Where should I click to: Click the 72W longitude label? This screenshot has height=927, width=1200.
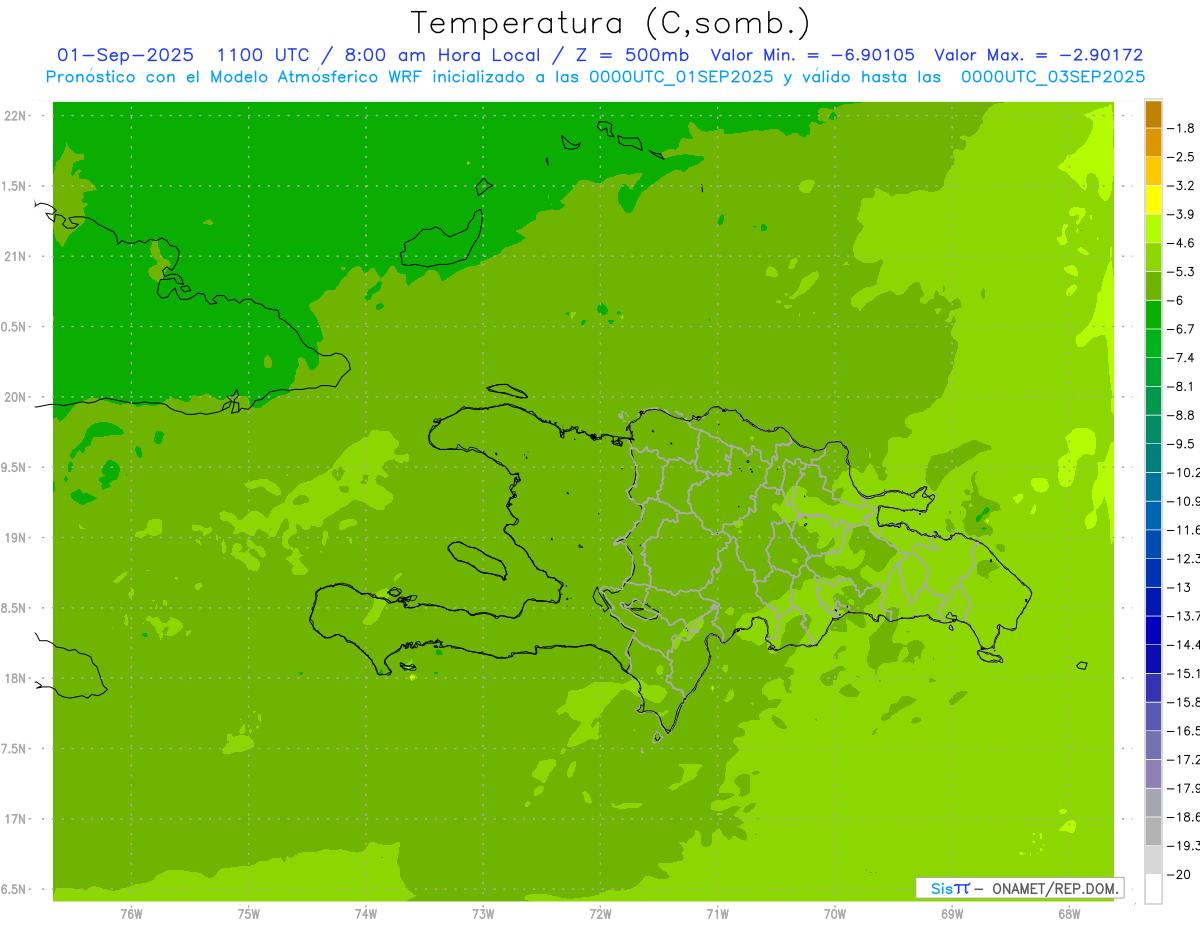(600, 913)
